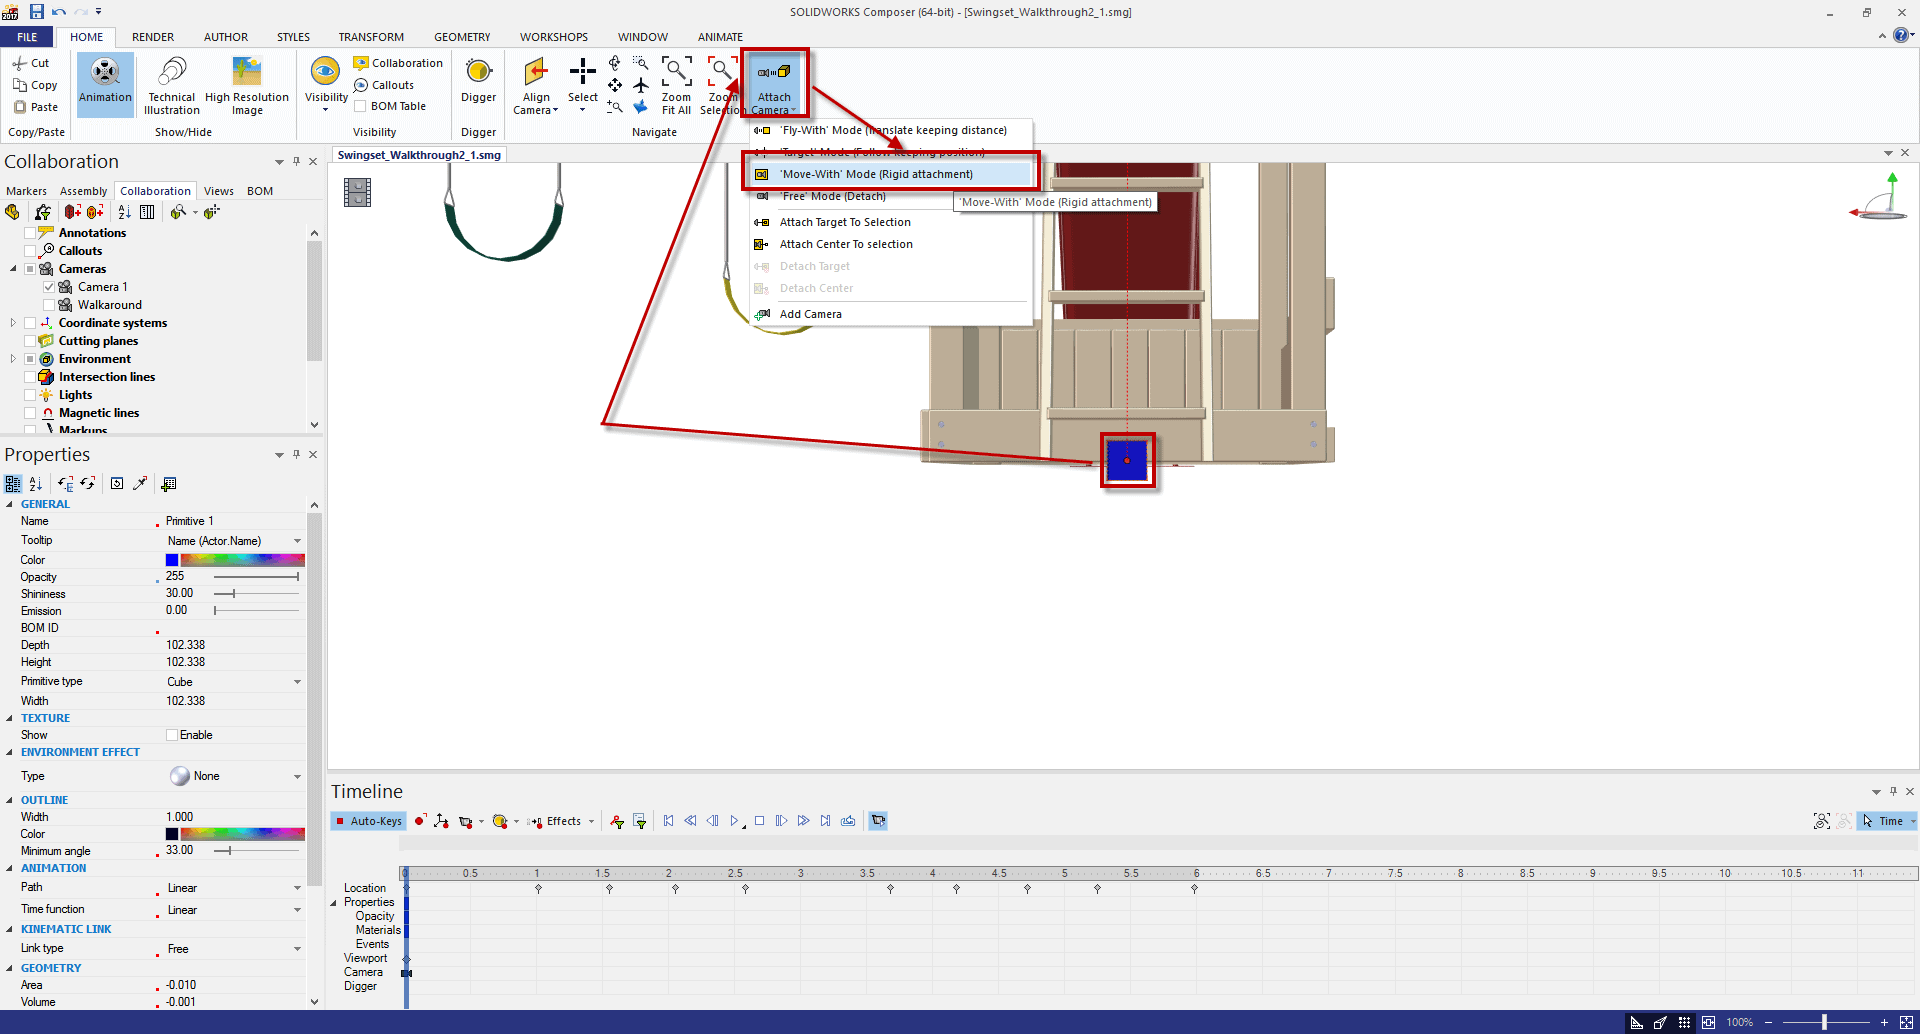
Task: Open the Link type dropdown
Action: click(297, 949)
